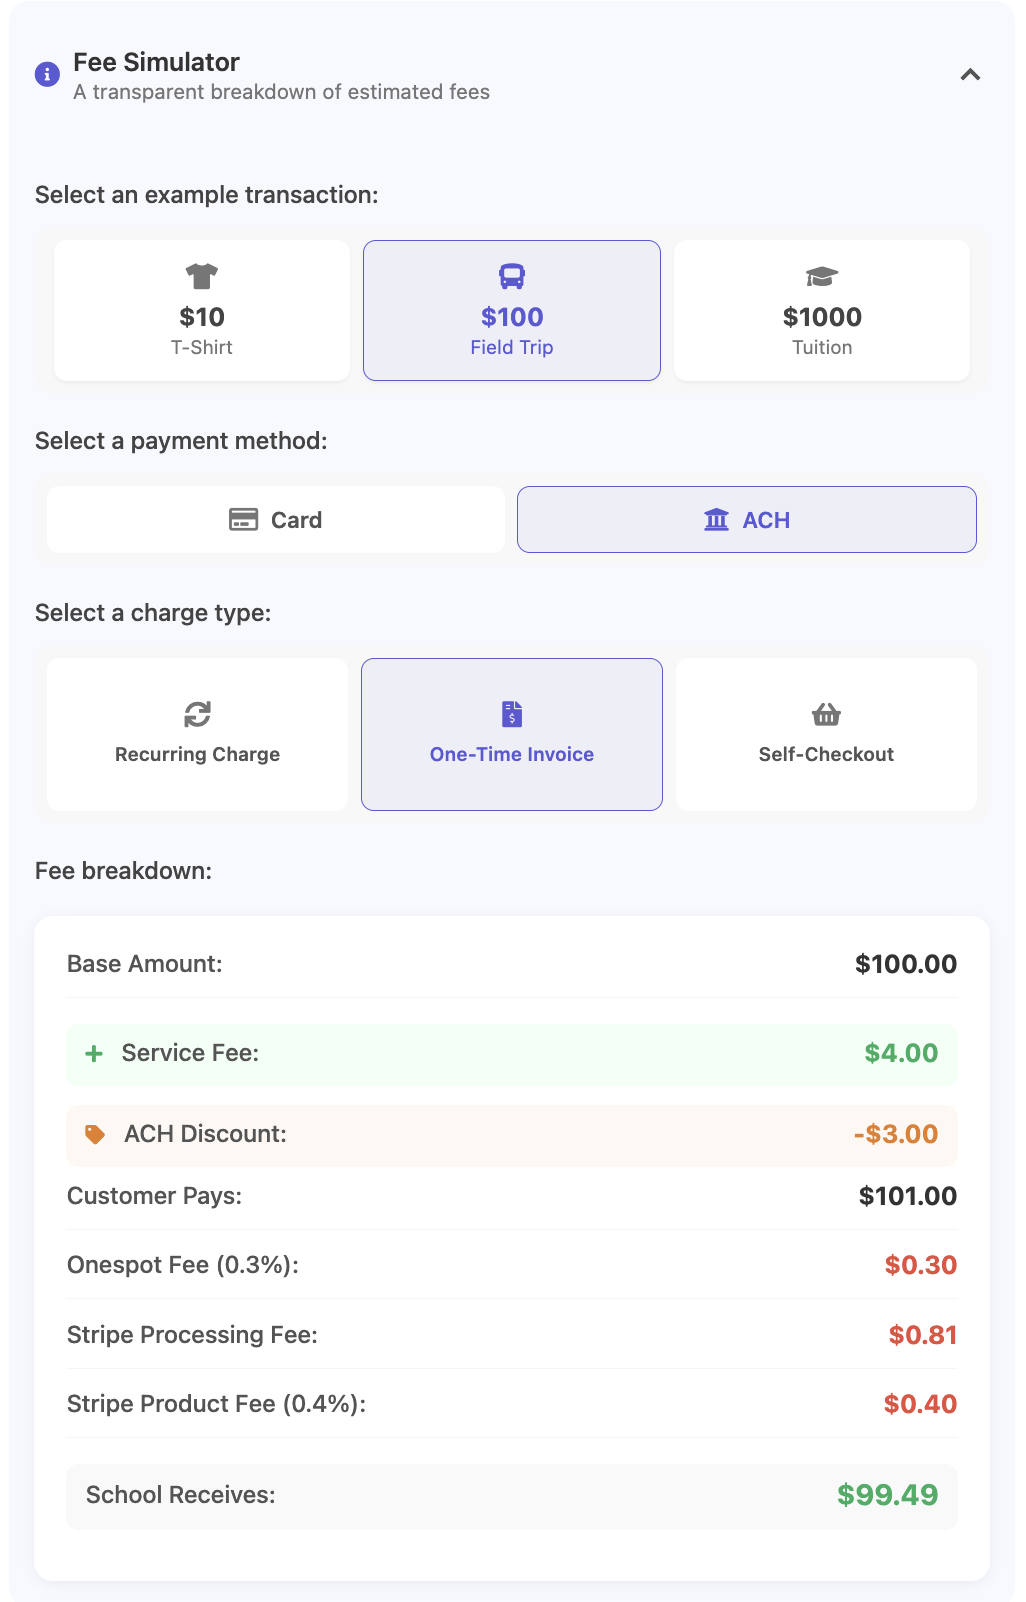1026x1602 pixels.
Task: Click the ACH bank building icon
Action: 717,520
